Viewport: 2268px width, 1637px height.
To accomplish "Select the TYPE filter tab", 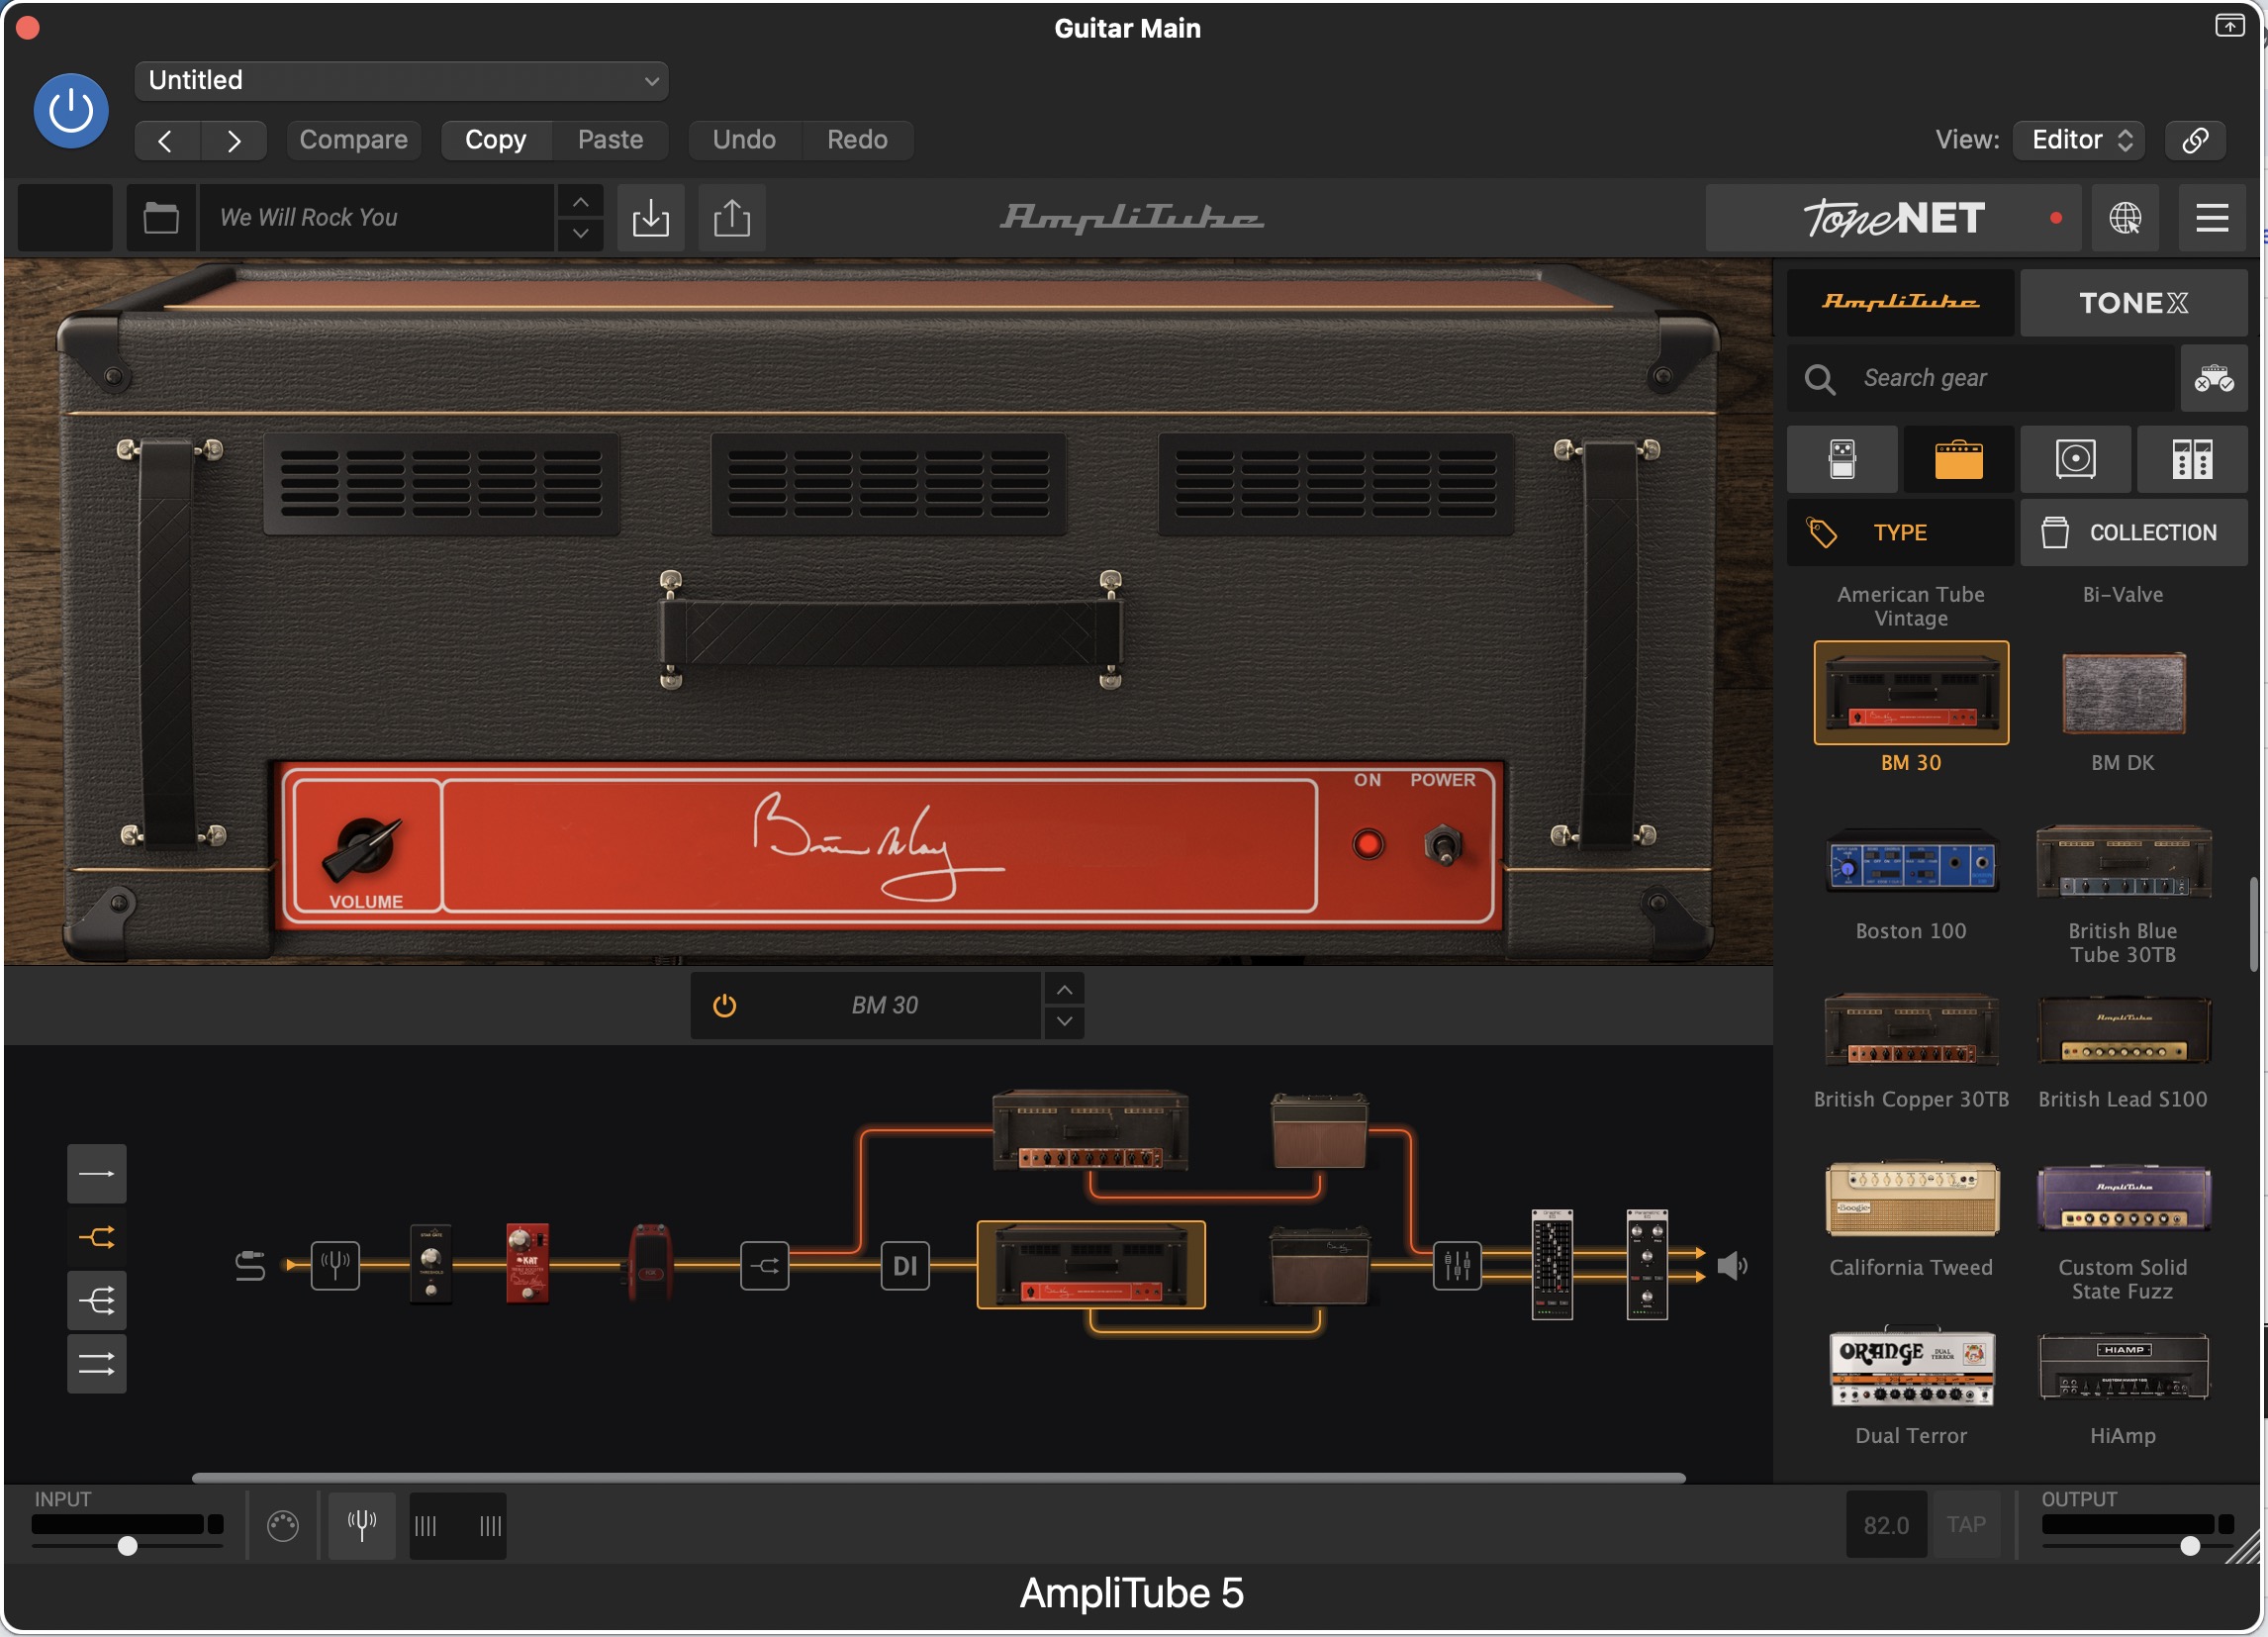I will (1900, 532).
